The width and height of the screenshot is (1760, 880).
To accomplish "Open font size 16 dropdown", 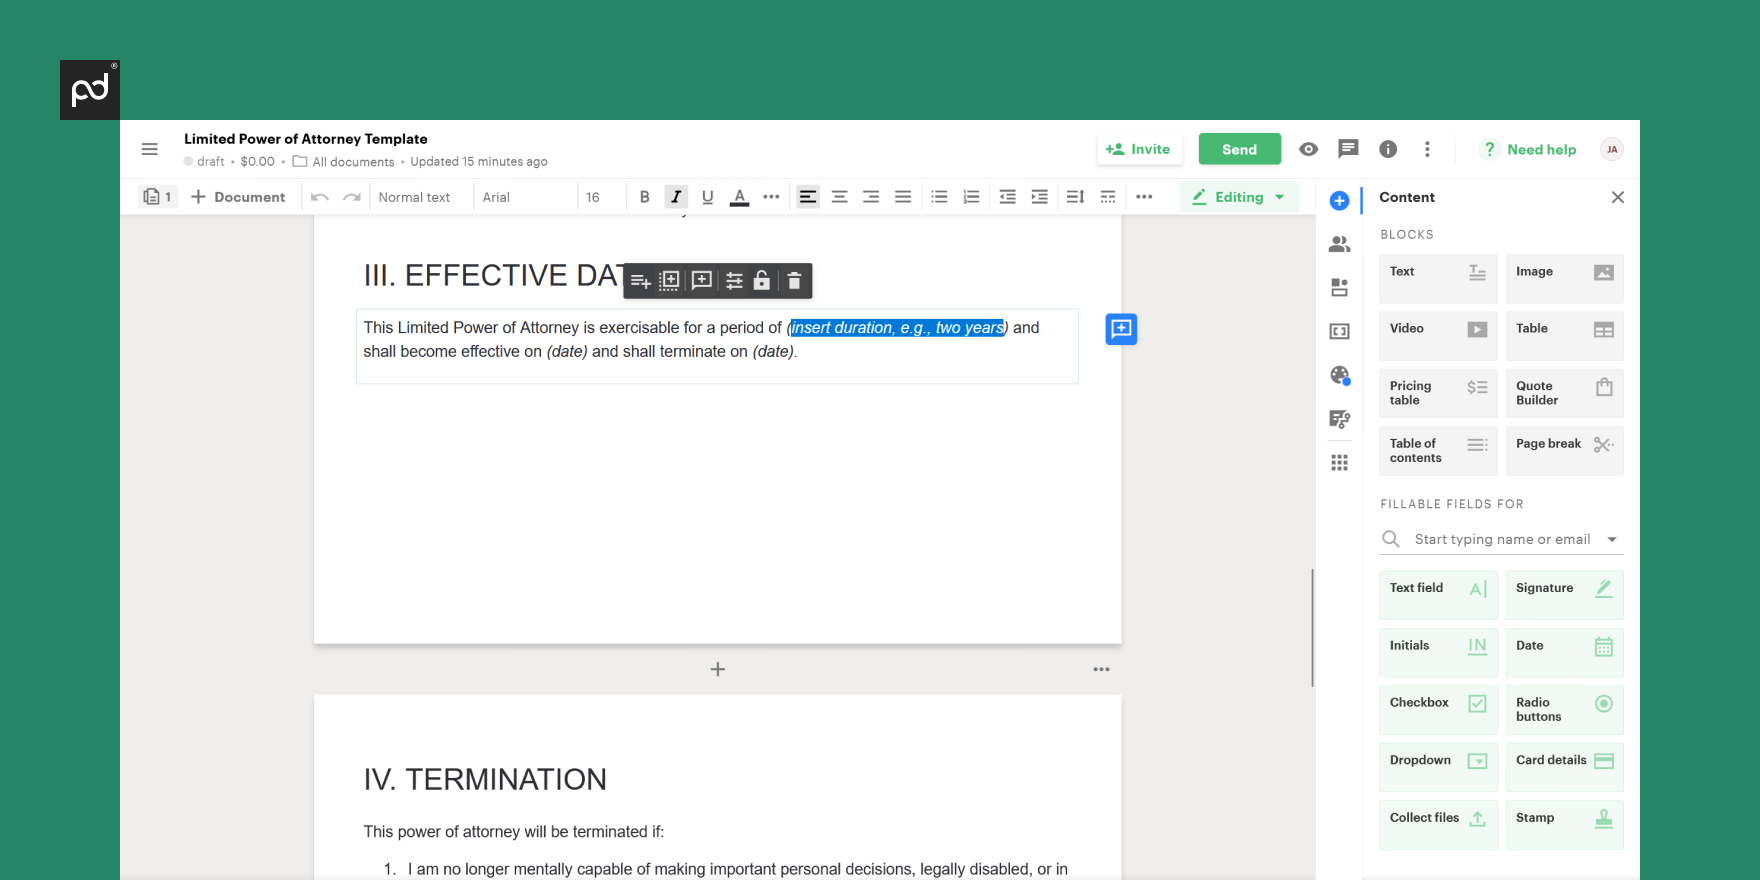I will click(601, 197).
